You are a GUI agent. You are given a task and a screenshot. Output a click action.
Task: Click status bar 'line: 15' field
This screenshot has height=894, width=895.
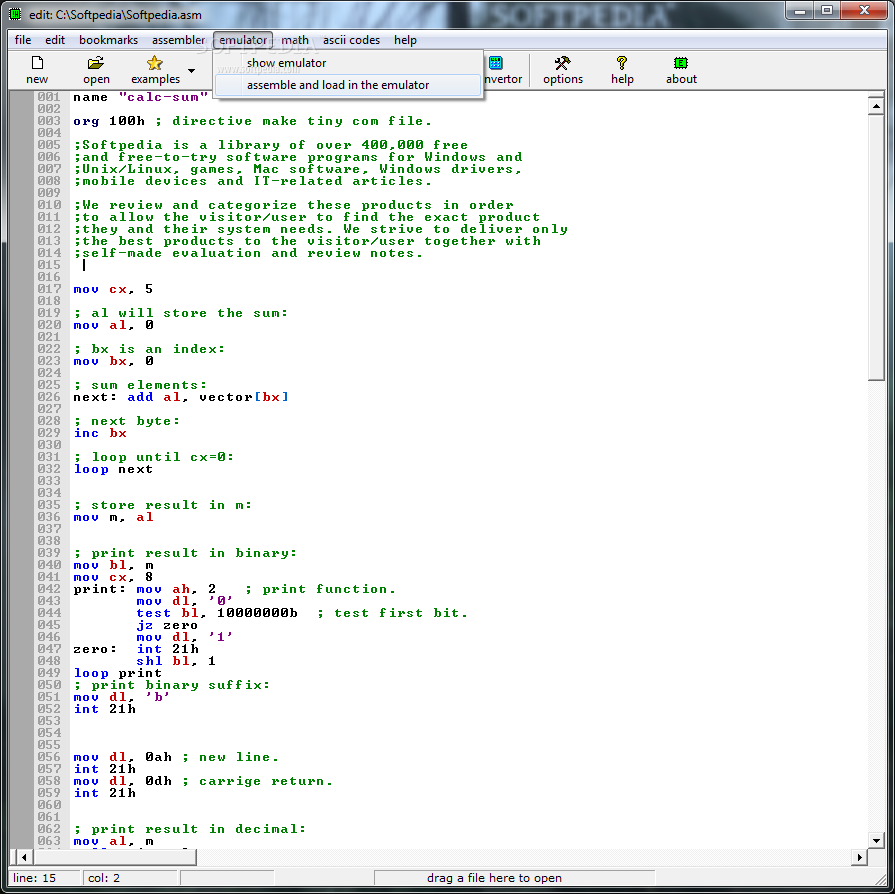point(45,878)
